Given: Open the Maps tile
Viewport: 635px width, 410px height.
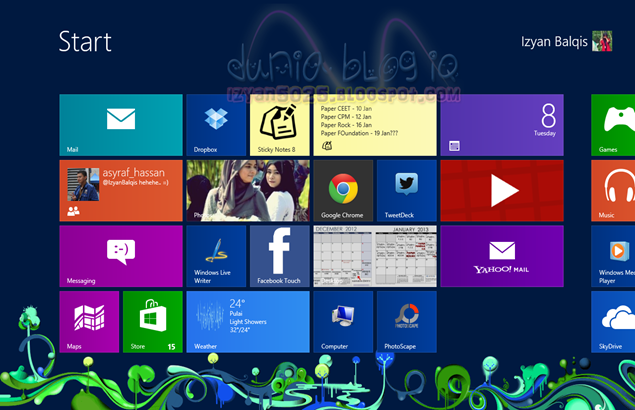Looking at the screenshot, I should click(x=89, y=322).
